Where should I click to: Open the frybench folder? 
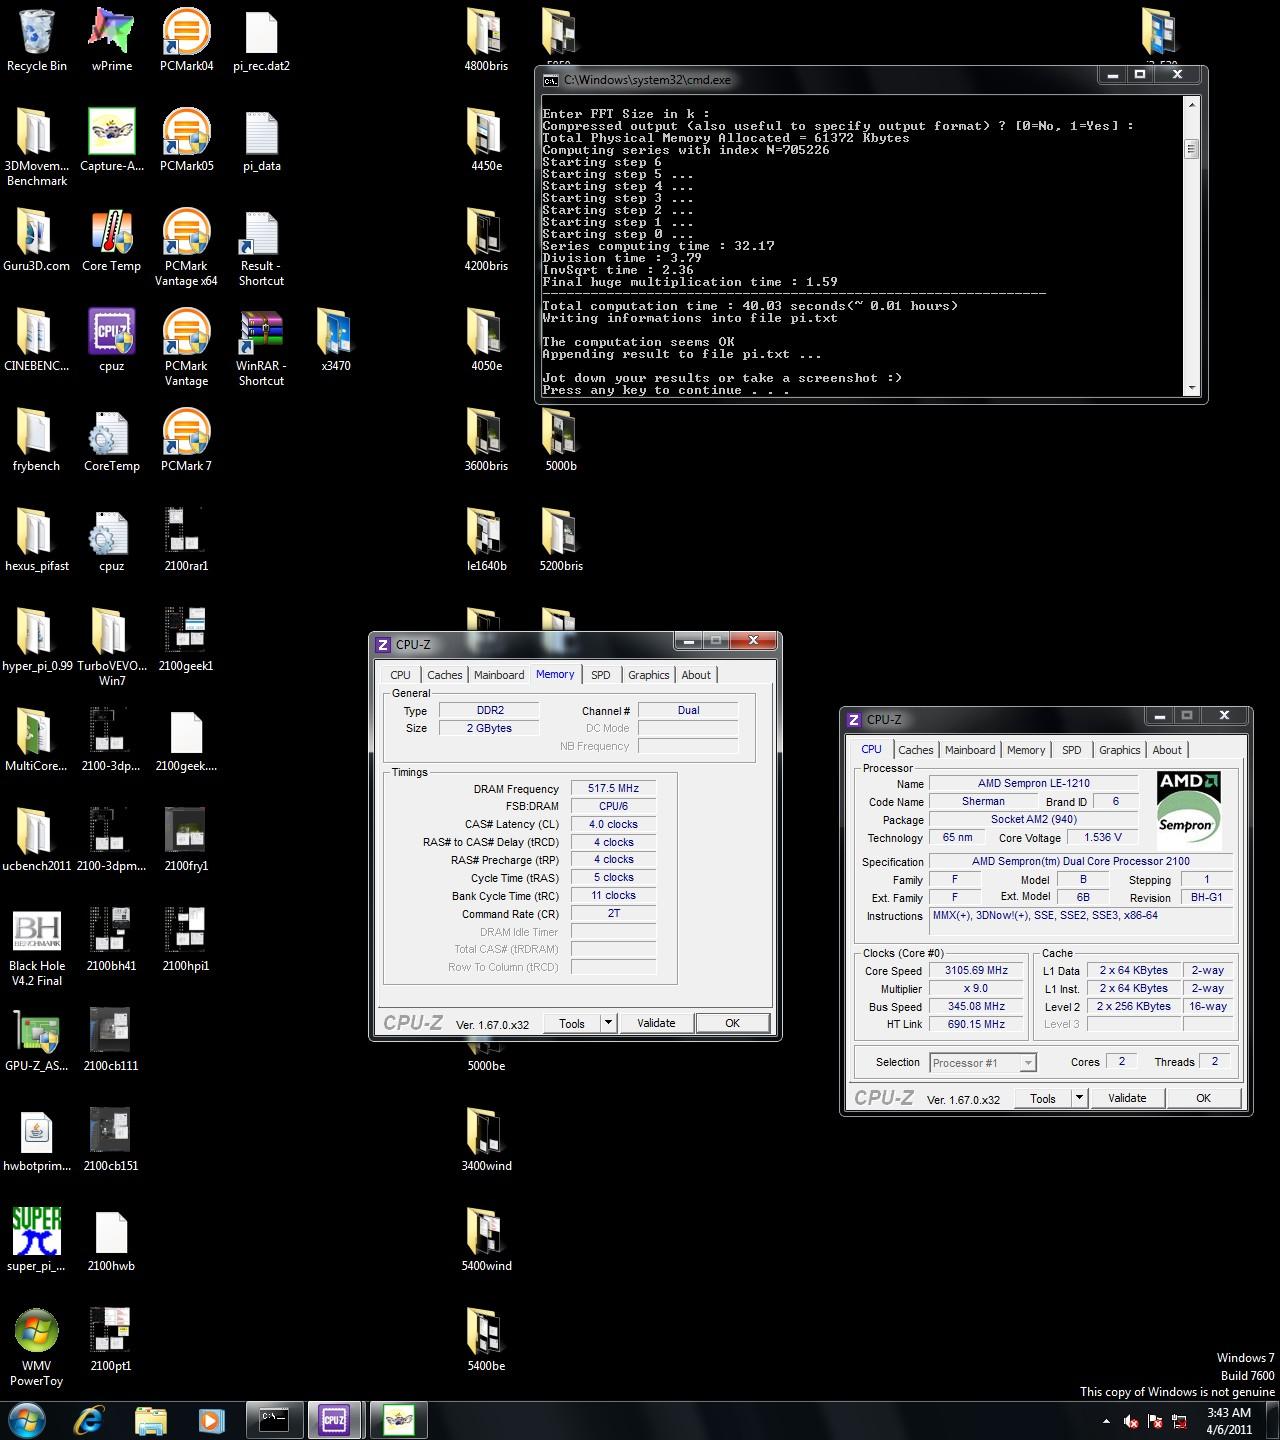click(37, 440)
